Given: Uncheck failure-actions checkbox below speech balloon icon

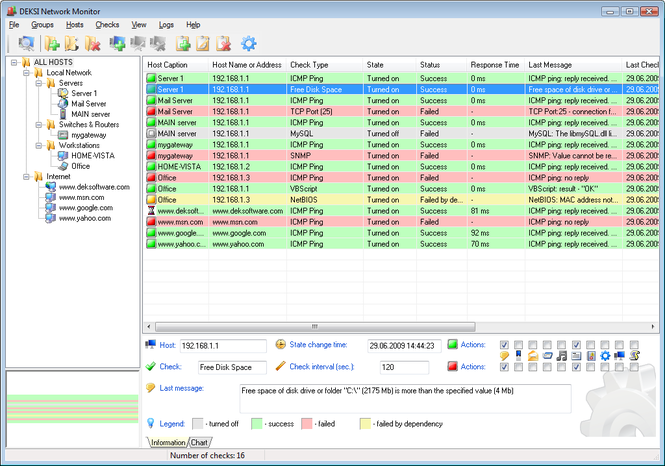Looking at the screenshot, I should (504, 367).
